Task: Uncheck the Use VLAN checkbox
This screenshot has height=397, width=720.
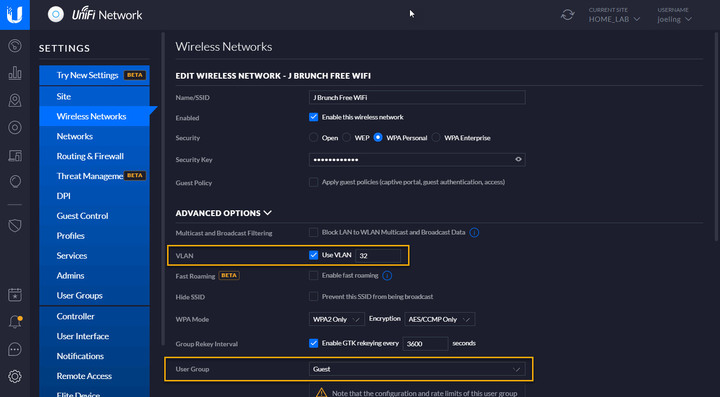Action: (x=313, y=255)
